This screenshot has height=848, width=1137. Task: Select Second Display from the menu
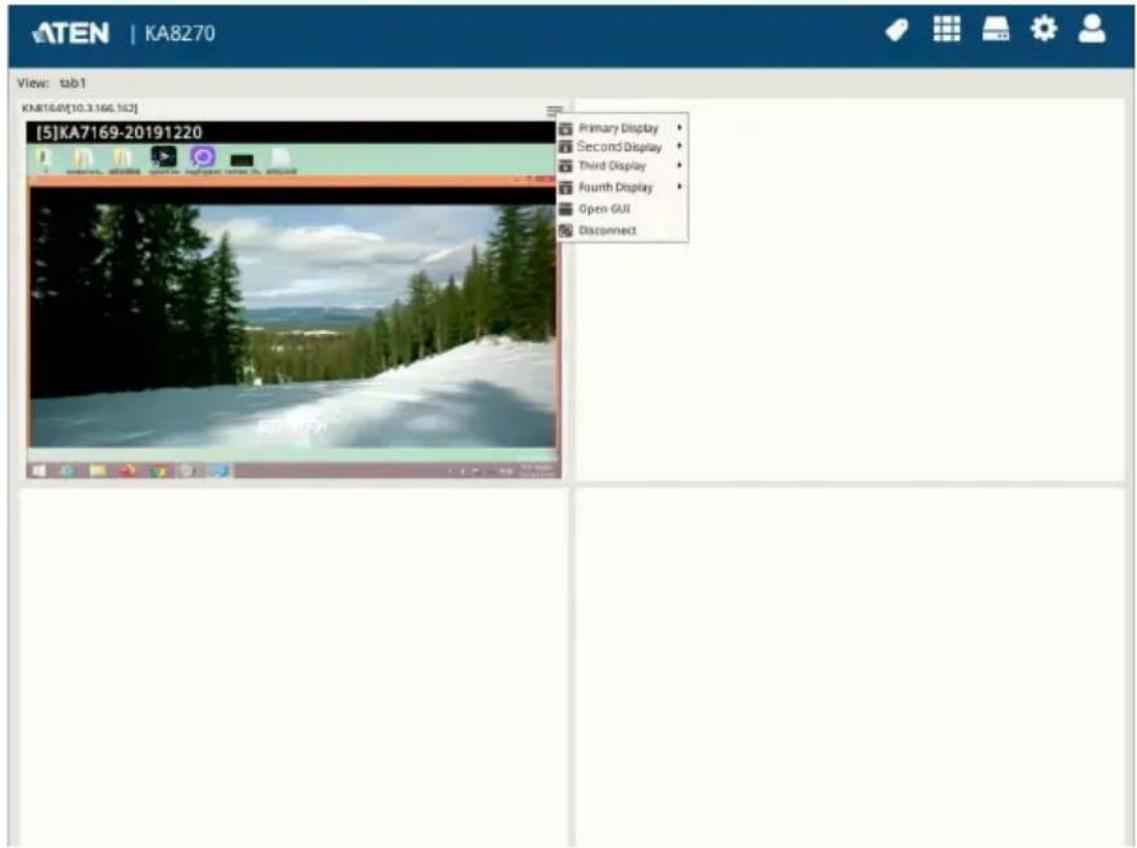point(619,147)
